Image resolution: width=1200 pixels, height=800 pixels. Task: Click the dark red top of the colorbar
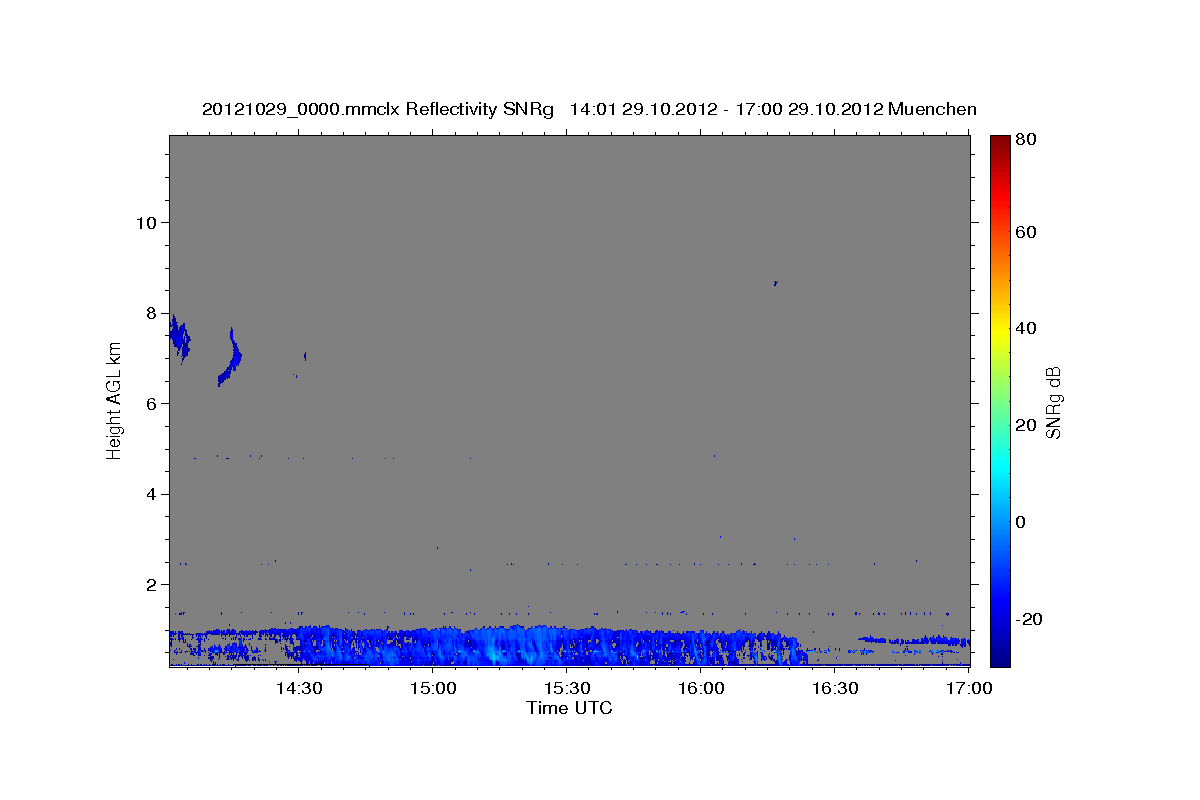click(x=1000, y=143)
